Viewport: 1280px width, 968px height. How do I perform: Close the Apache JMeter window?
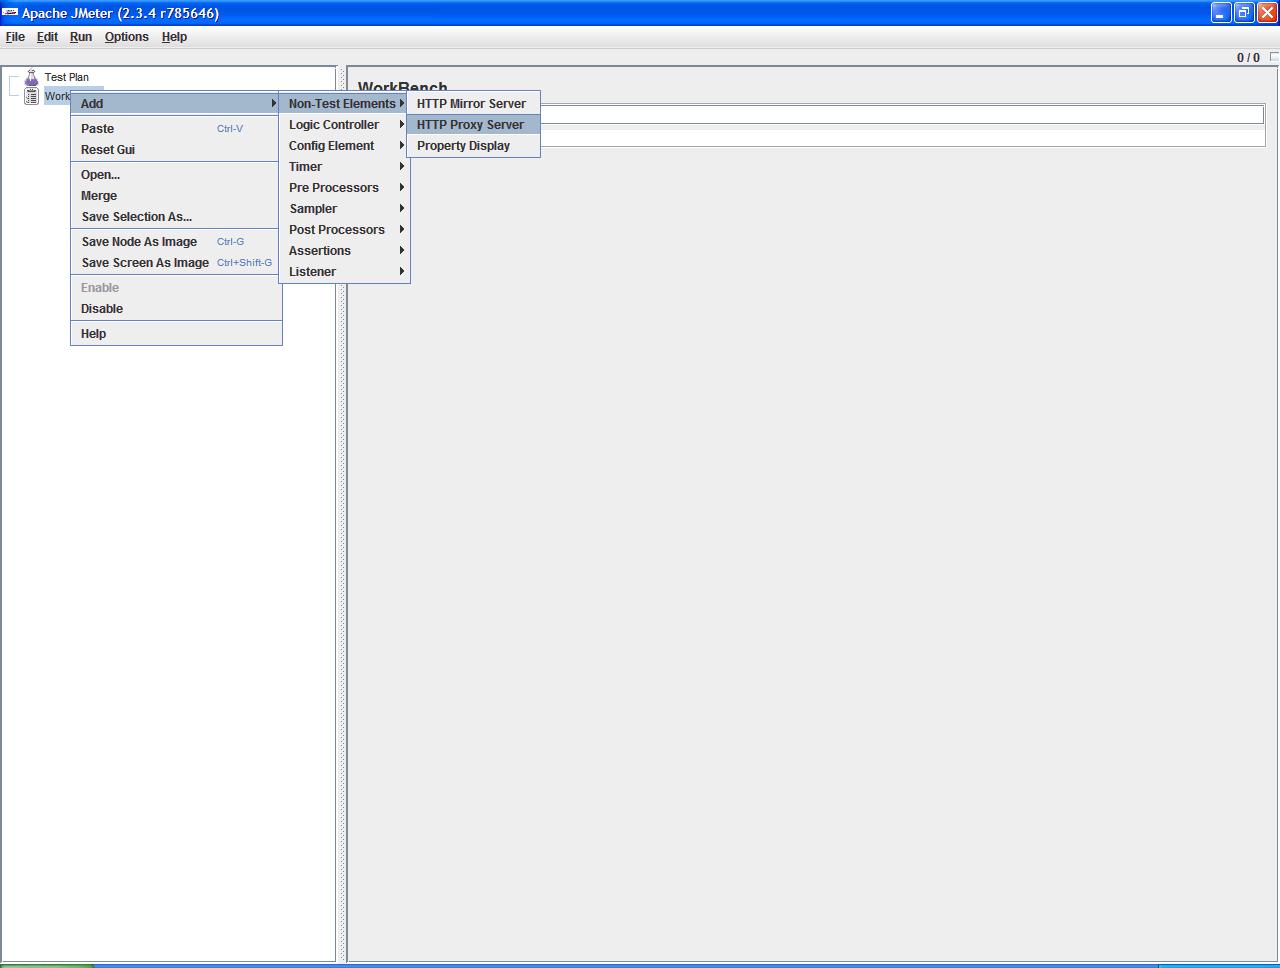point(1267,13)
